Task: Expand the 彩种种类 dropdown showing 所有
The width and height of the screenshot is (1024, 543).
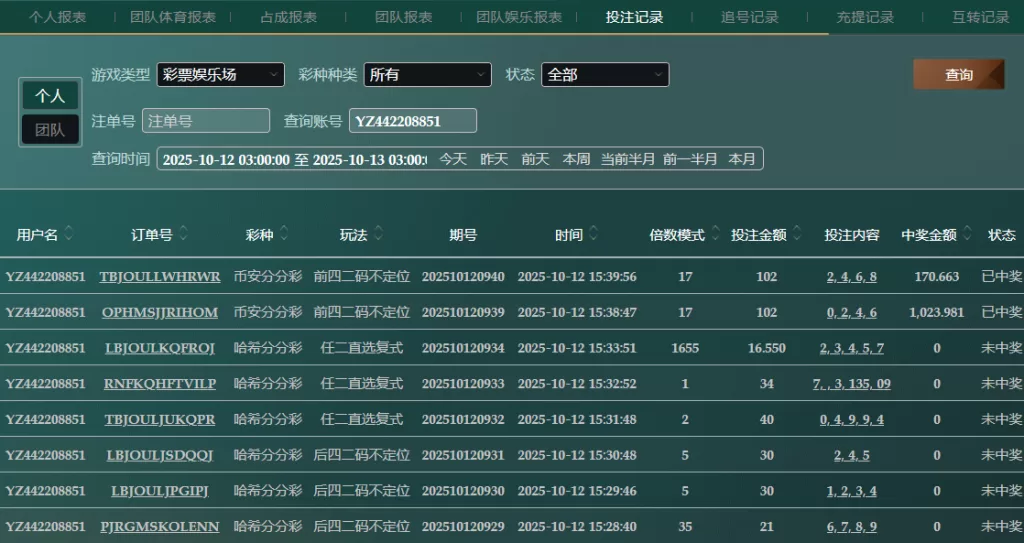Action: 427,75
